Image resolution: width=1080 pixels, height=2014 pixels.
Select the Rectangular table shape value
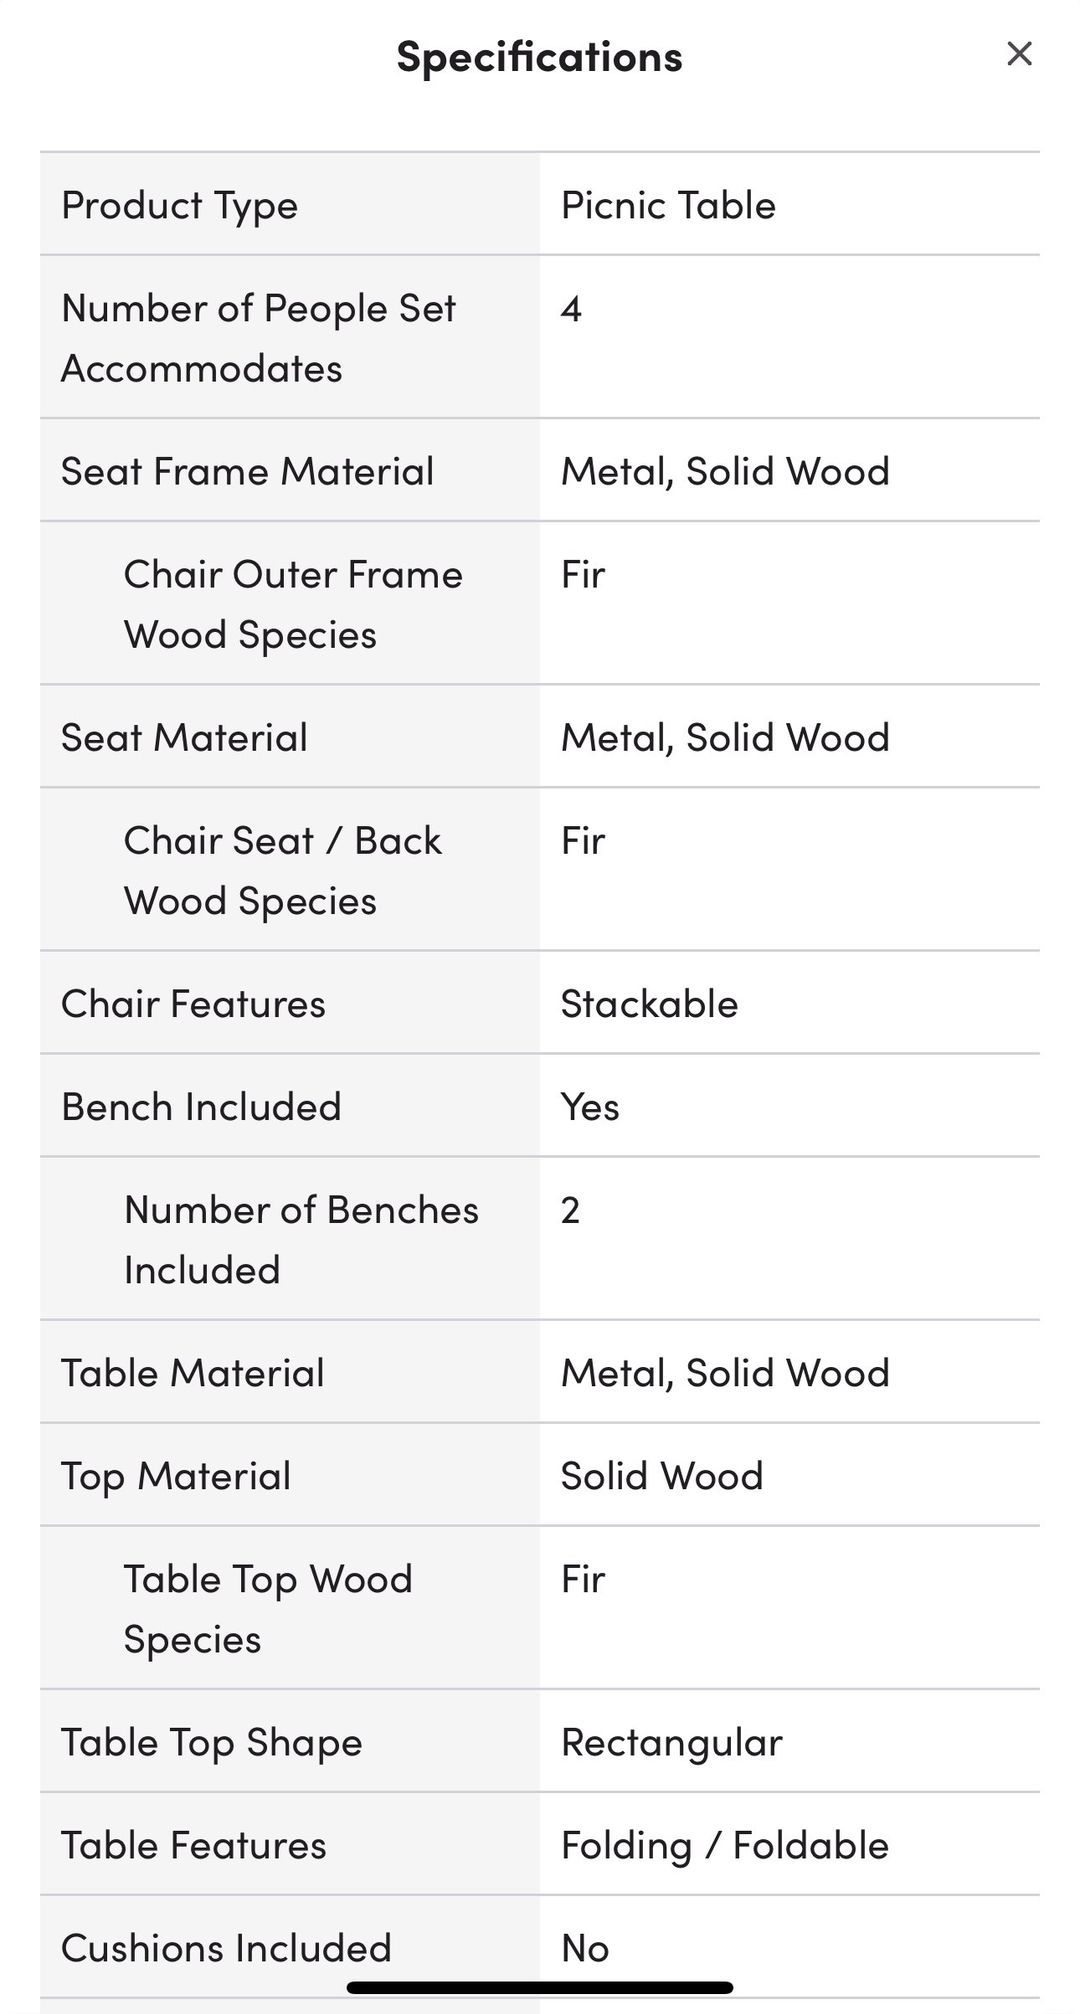(671, 1743)
